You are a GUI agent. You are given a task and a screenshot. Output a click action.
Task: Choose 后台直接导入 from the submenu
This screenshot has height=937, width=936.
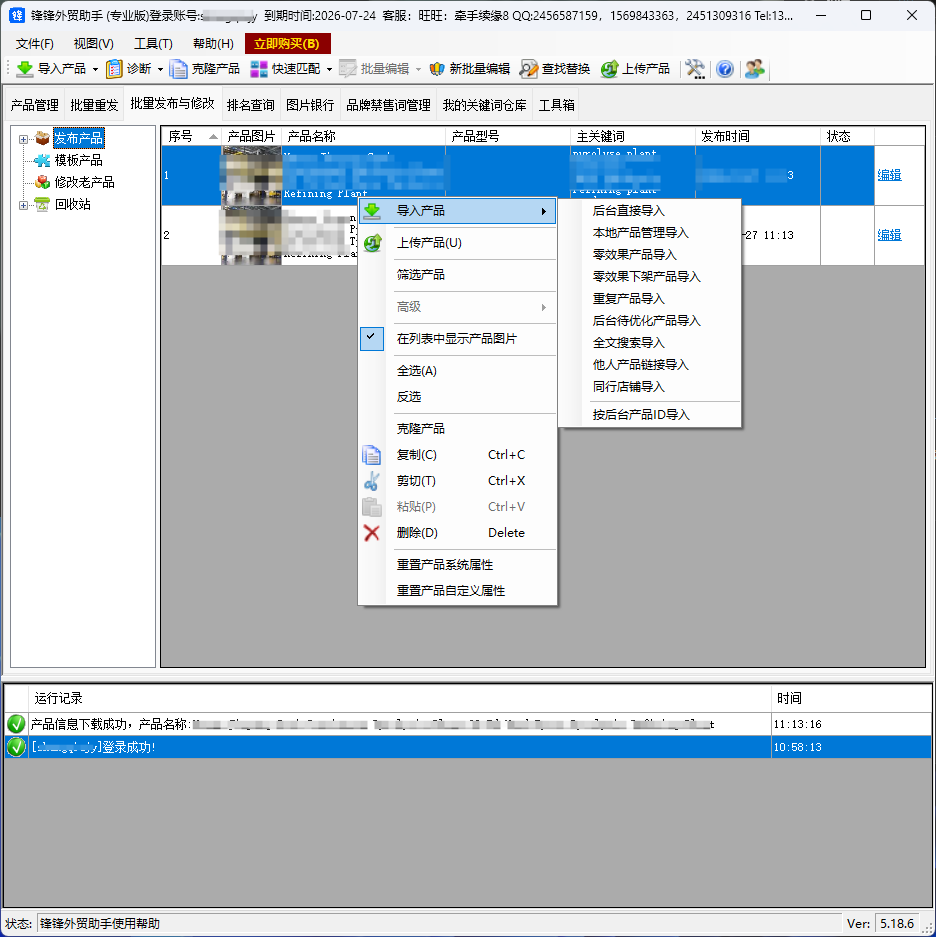[628, 211]
